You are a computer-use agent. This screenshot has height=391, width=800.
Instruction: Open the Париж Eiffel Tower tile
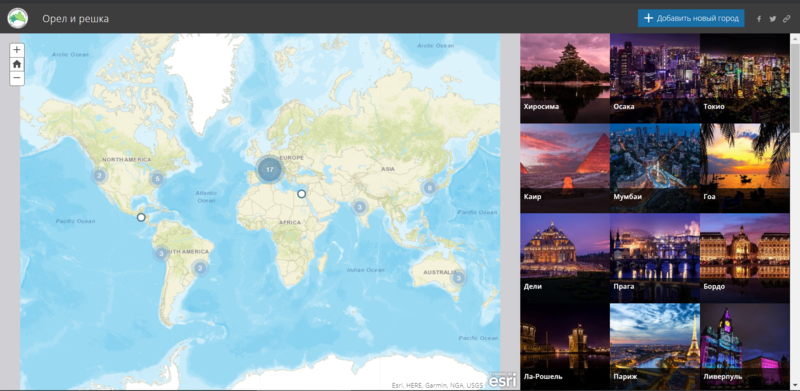[x=655, y=346]
